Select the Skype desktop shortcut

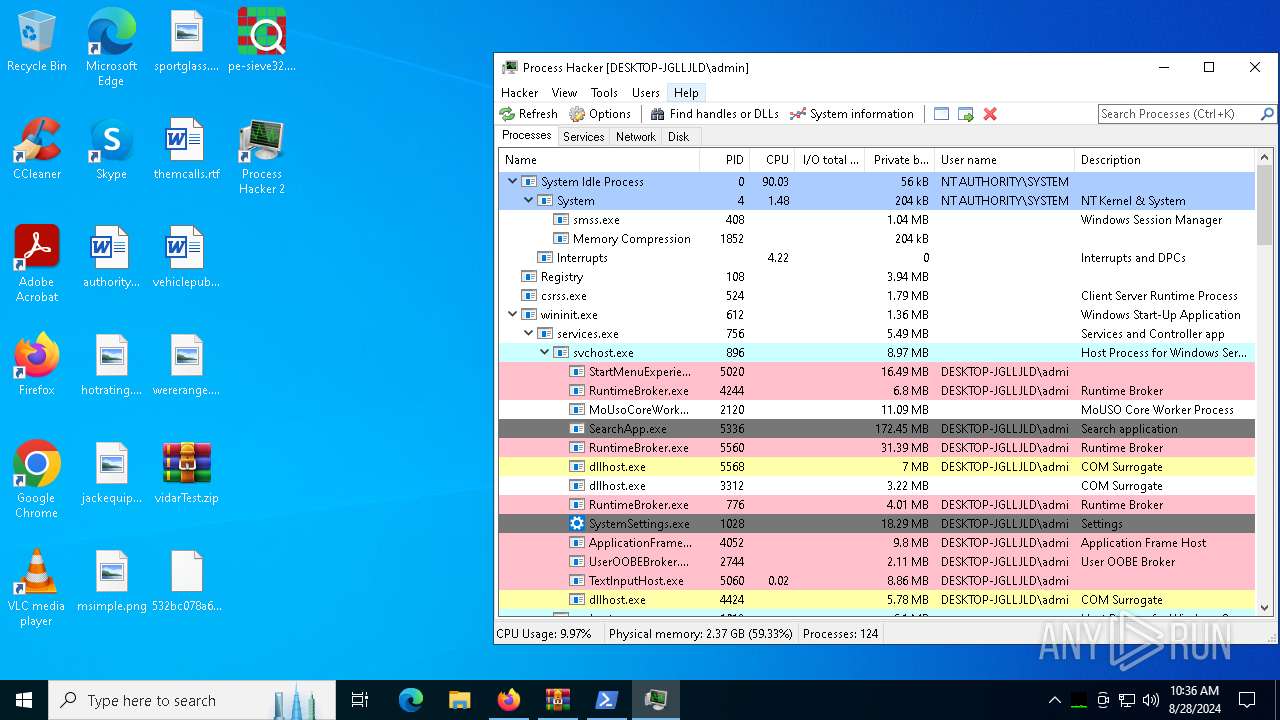tap(111, 149)
